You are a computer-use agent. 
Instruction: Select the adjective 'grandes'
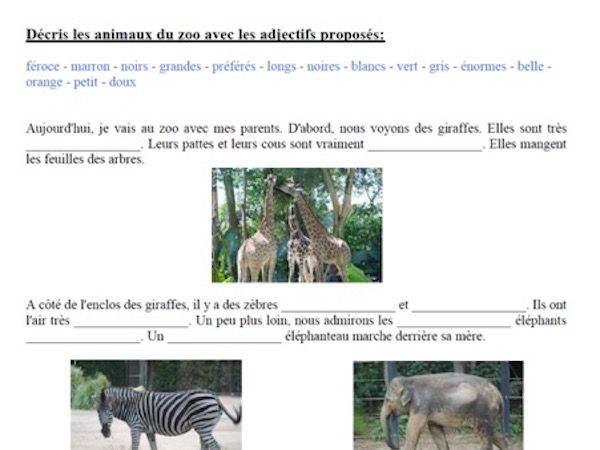click(x=180, y=67)
